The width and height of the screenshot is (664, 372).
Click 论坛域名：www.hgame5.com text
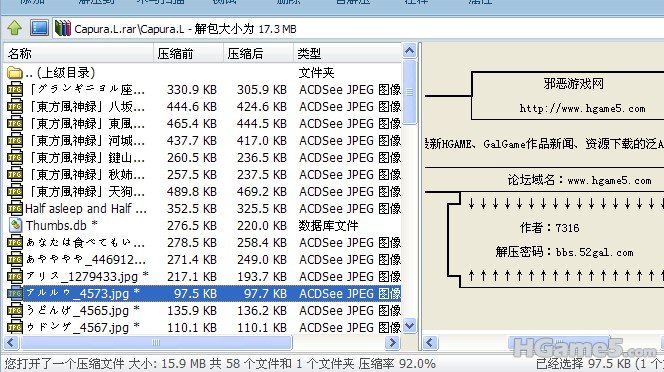[579, 180]
